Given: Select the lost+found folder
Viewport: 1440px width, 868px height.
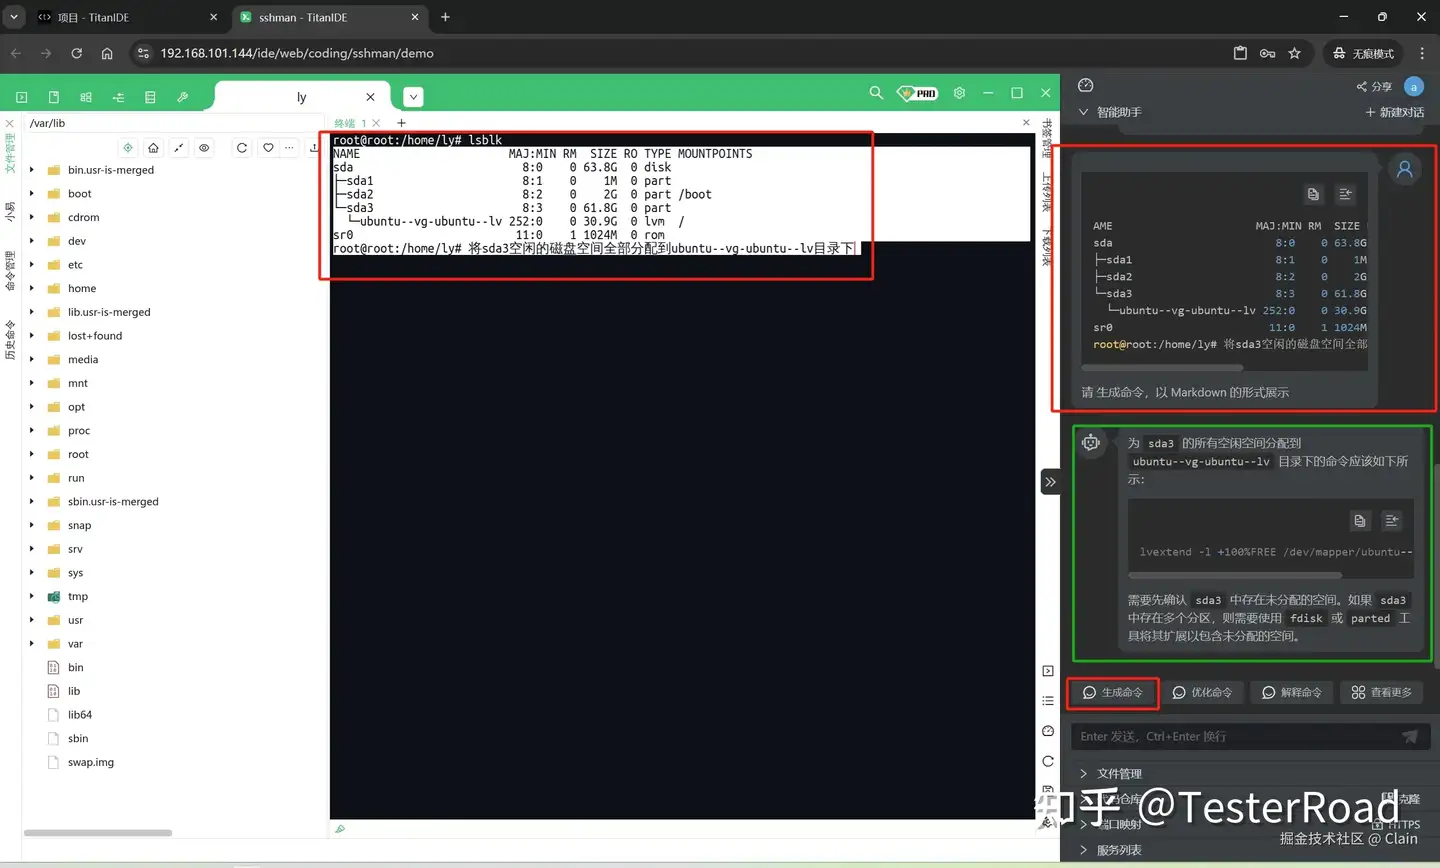Looking at the screenshot, I should 95,336.
